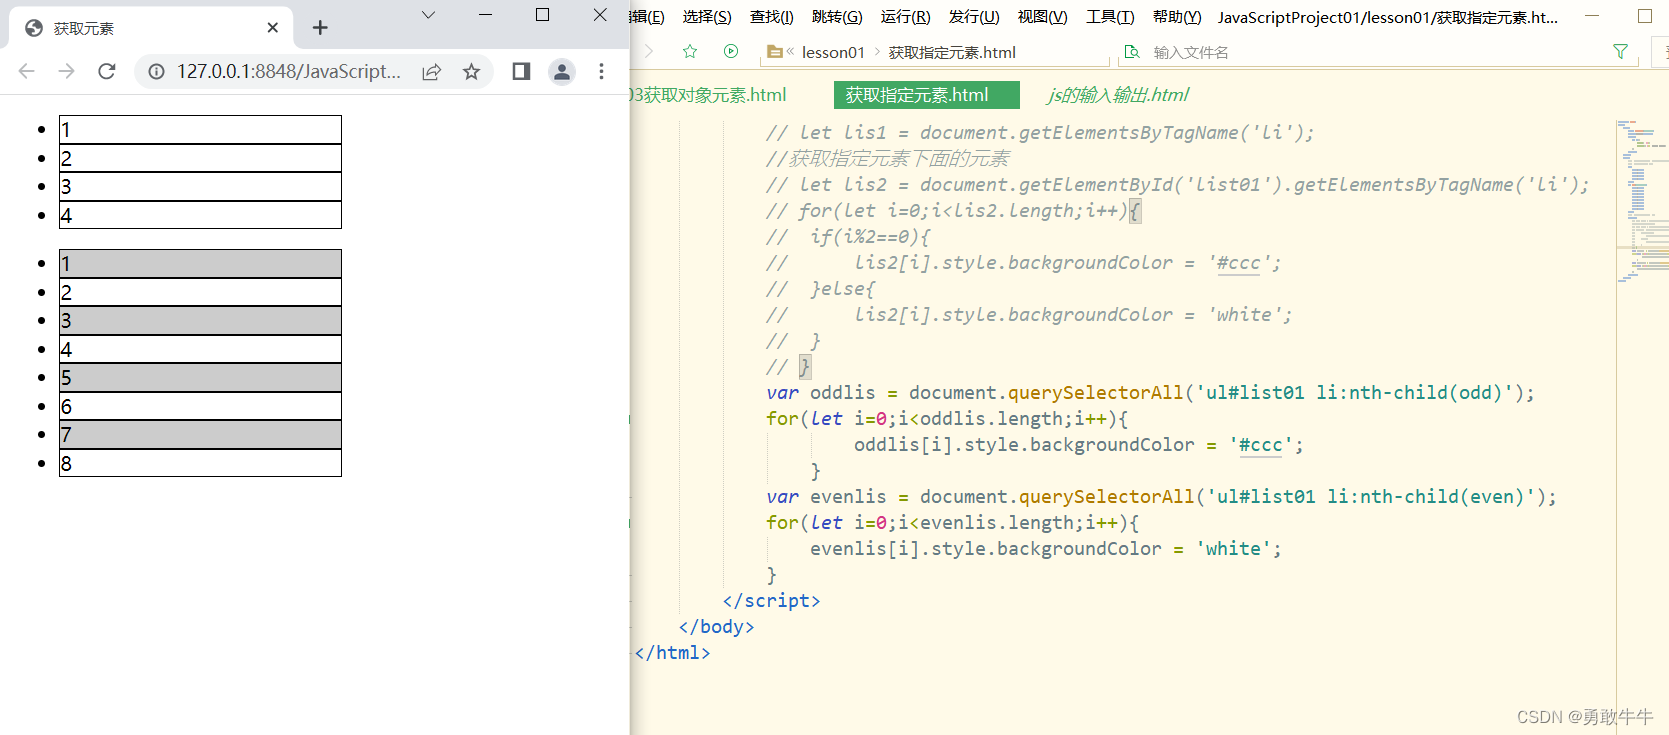
Task: Open Chrome three-dot menu
Action: tap(601, 71)
